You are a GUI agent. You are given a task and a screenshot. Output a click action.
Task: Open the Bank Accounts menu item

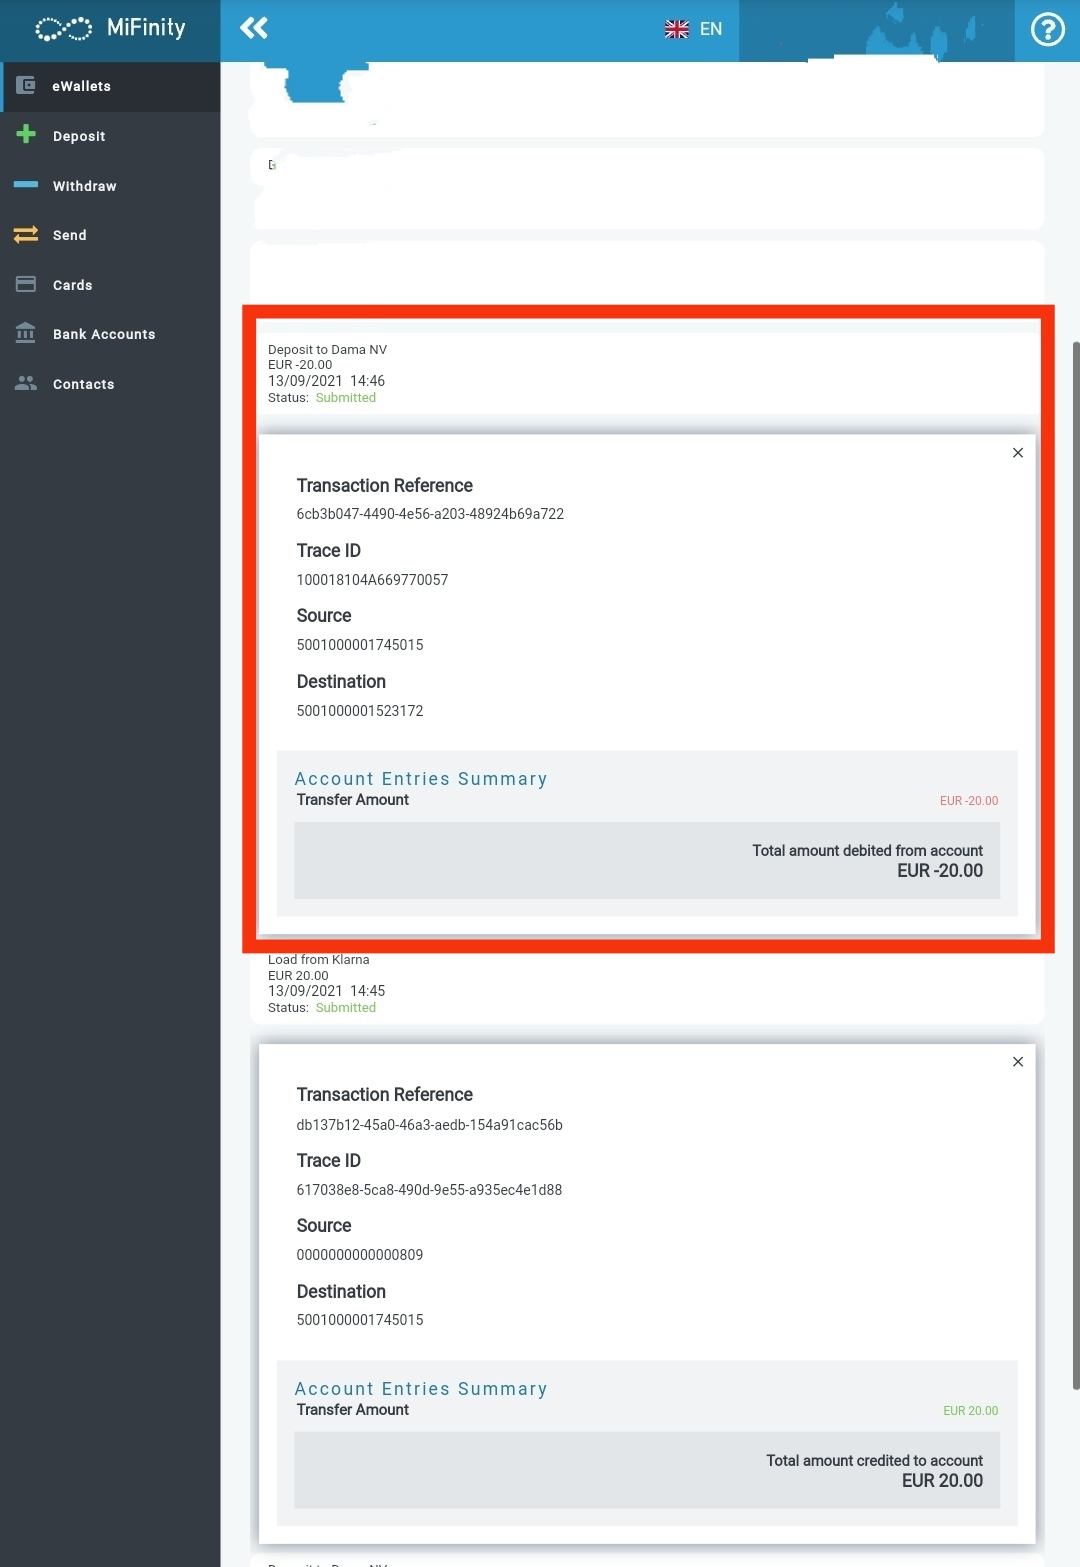tap(104, 334)
